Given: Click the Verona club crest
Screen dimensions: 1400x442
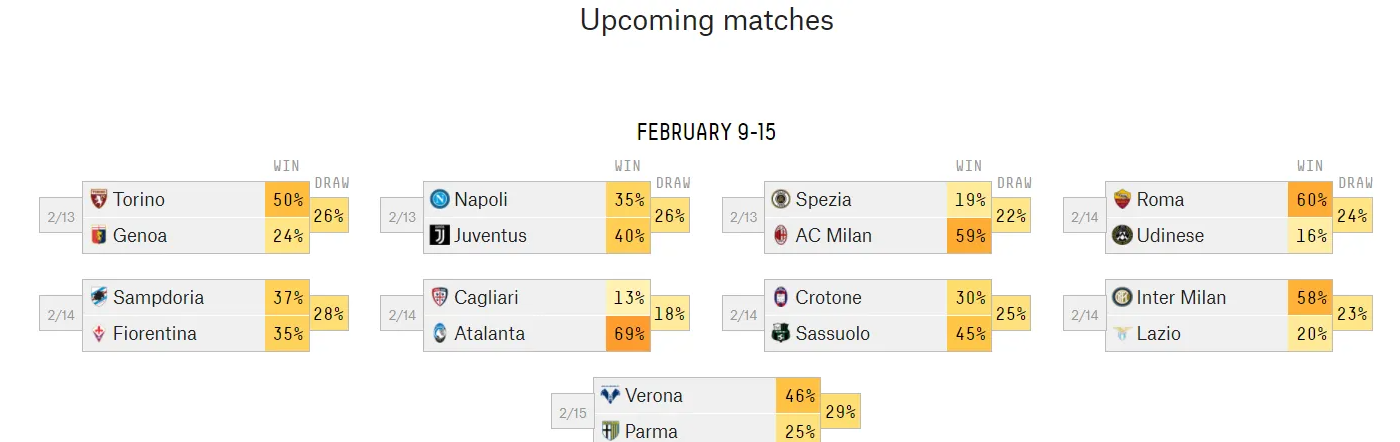Looking at the screenshot, I should [x=610, y=395].
